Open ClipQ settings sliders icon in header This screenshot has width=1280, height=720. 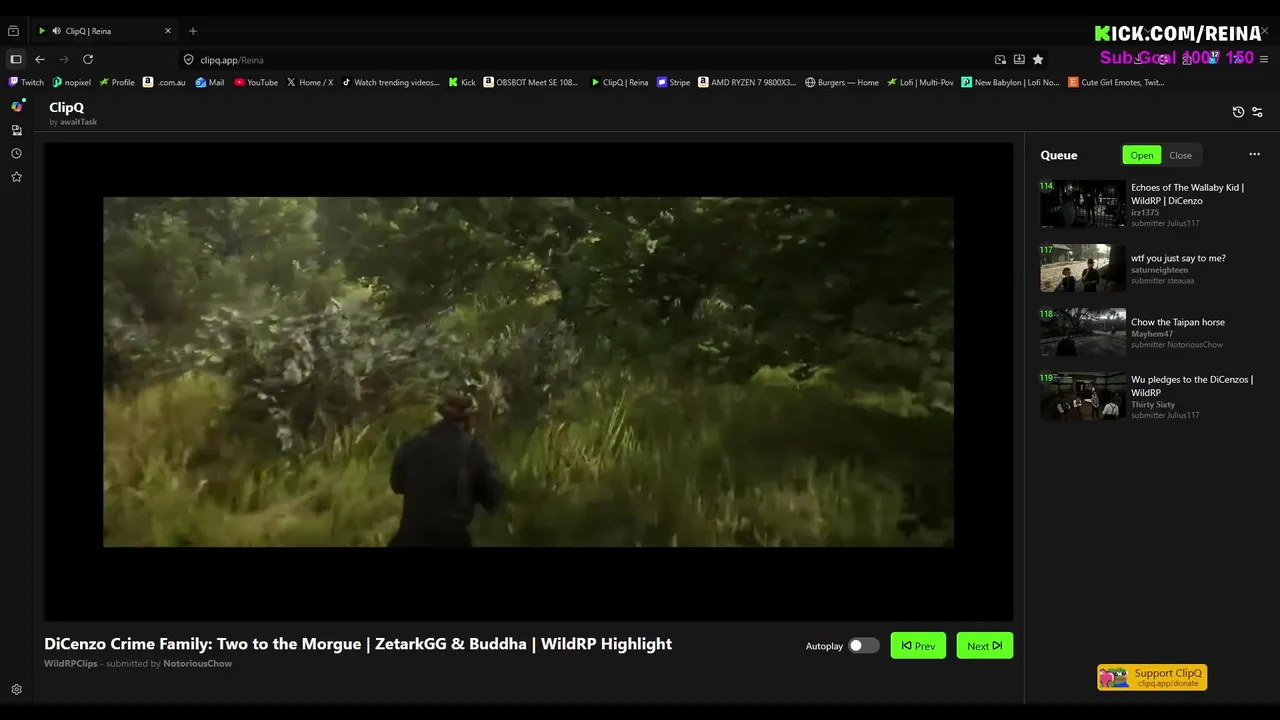click(x=1257, y=112)
